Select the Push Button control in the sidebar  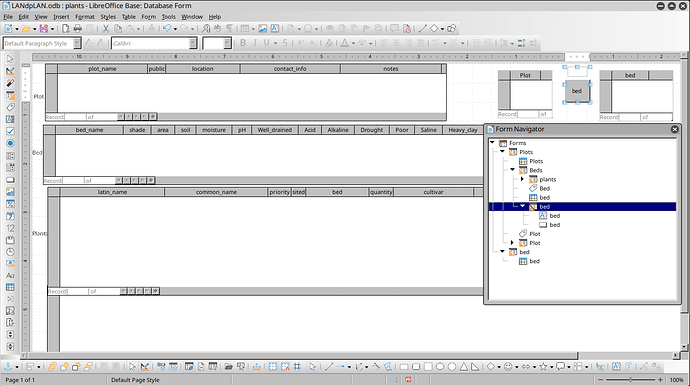click(10, 180)
